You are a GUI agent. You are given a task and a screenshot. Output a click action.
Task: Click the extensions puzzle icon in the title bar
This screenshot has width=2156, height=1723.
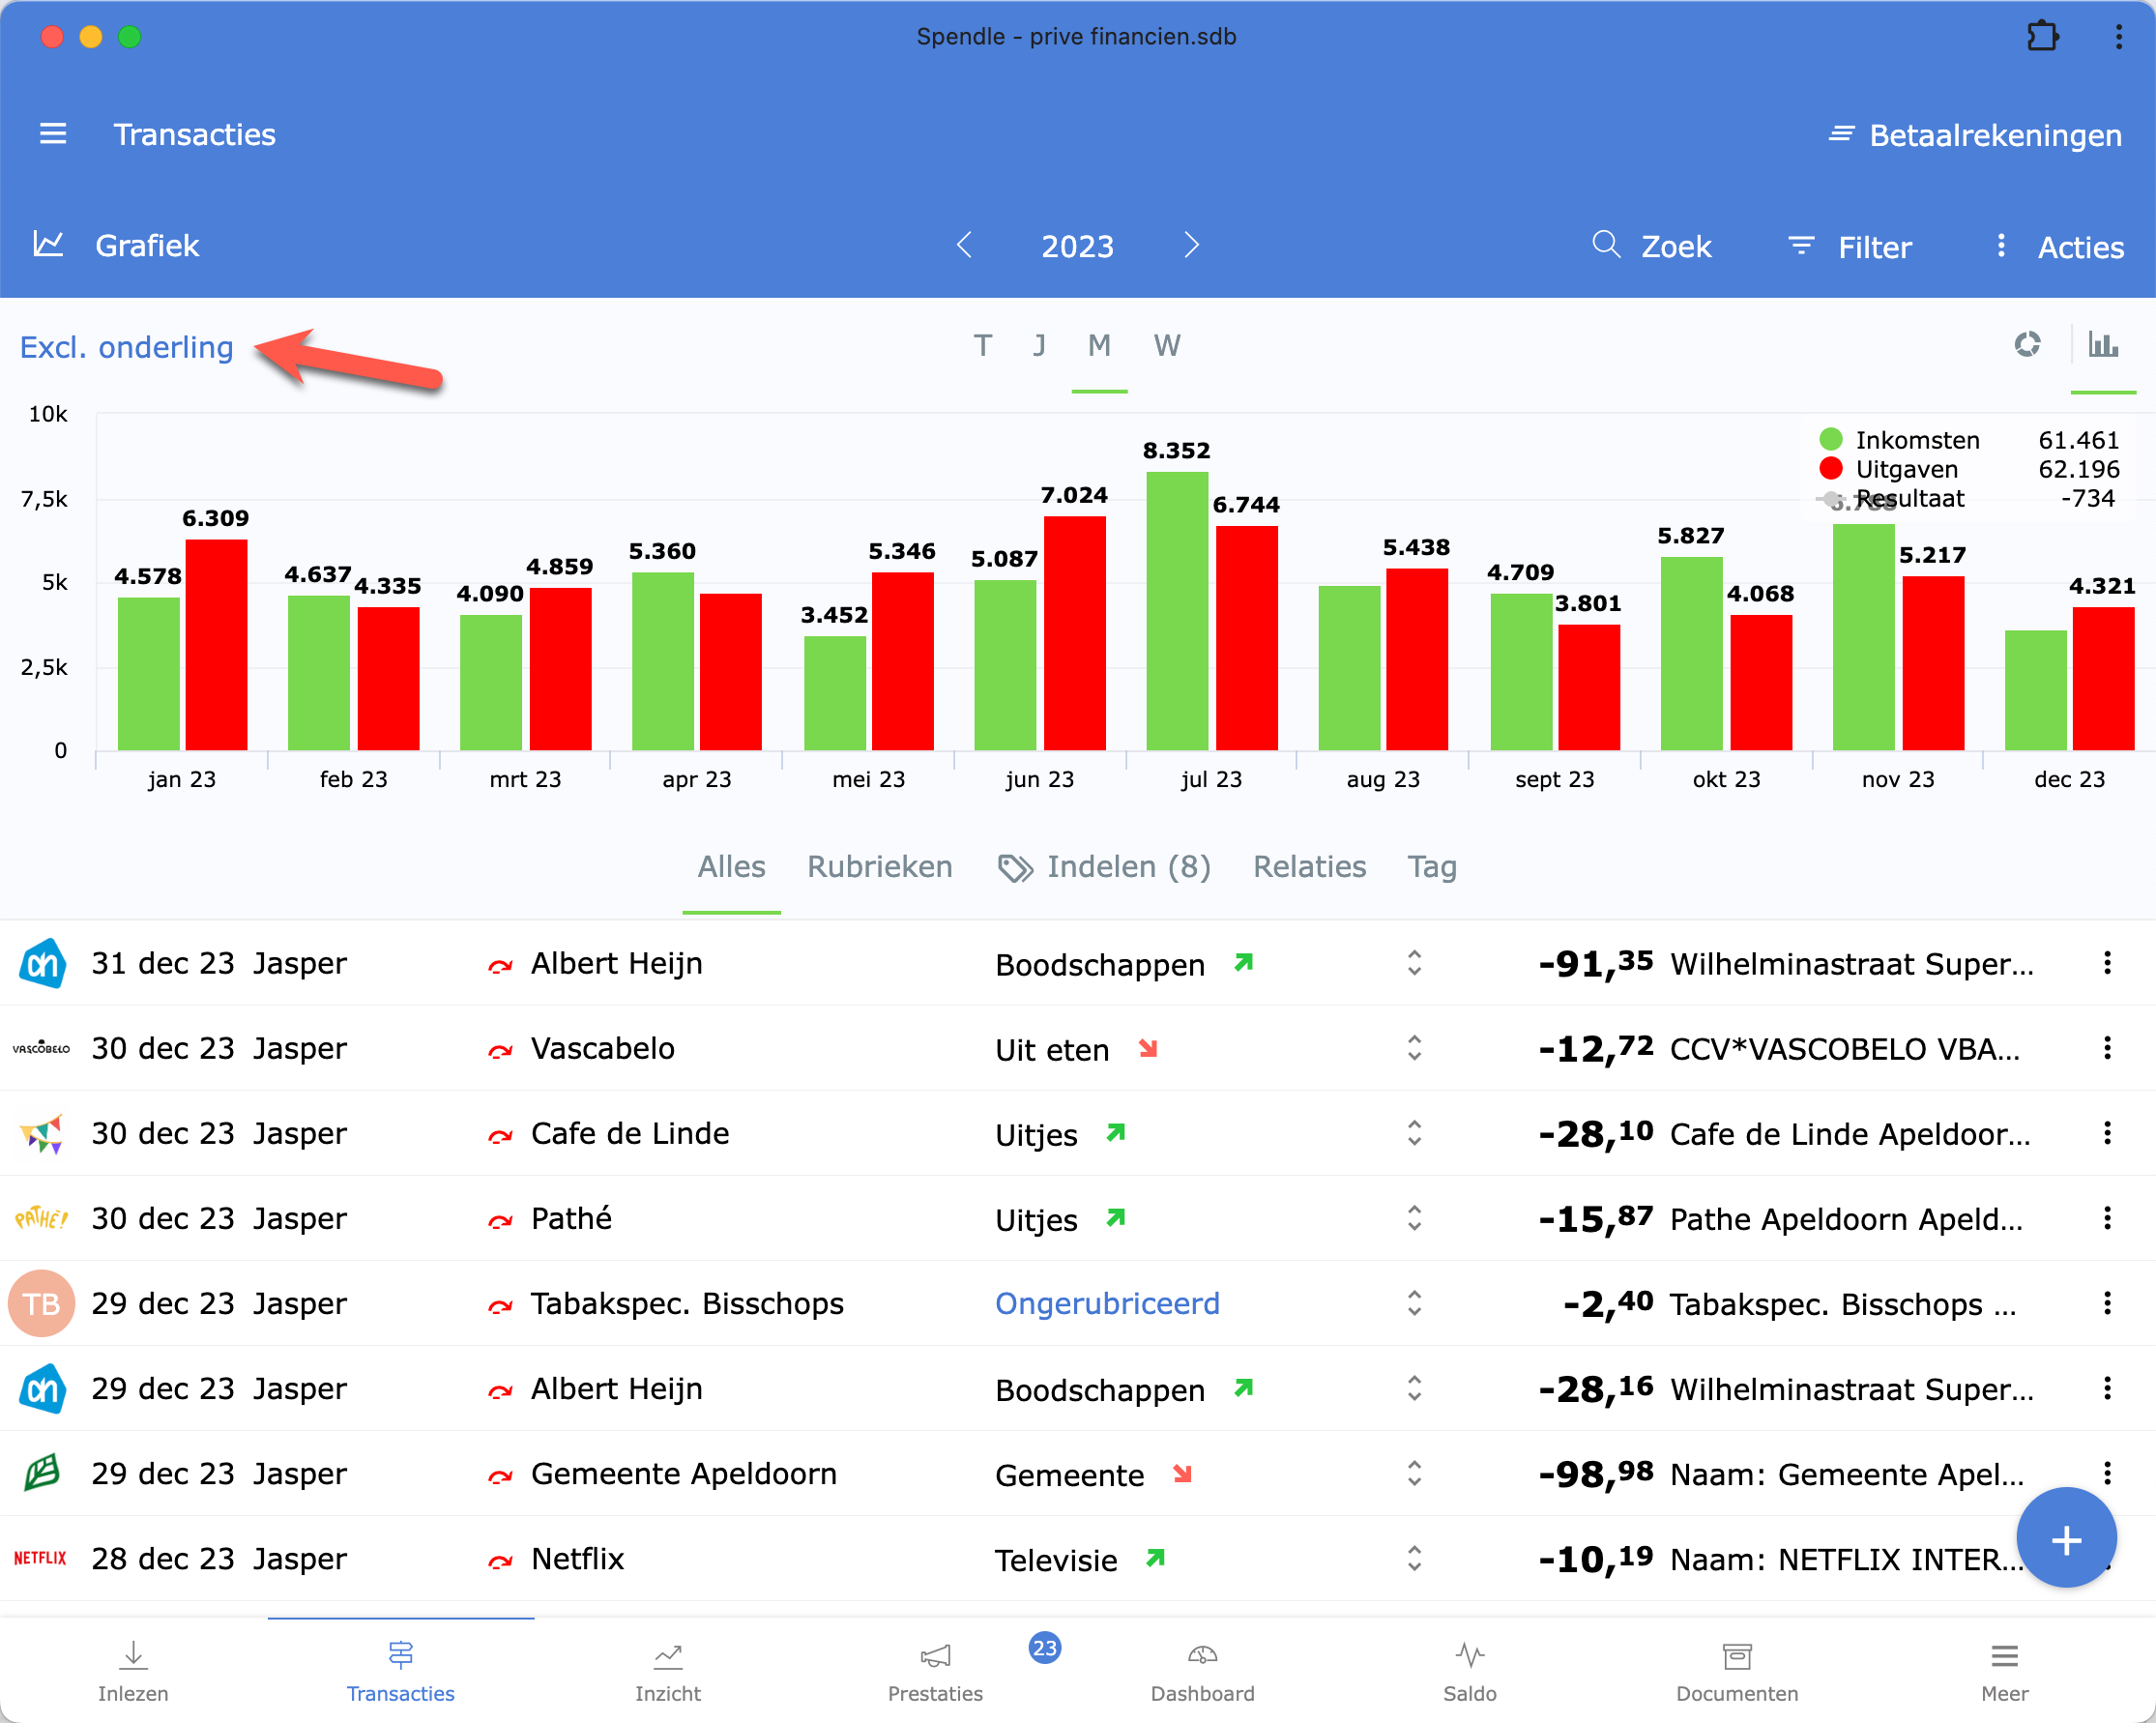click(x=2042, y=37)
